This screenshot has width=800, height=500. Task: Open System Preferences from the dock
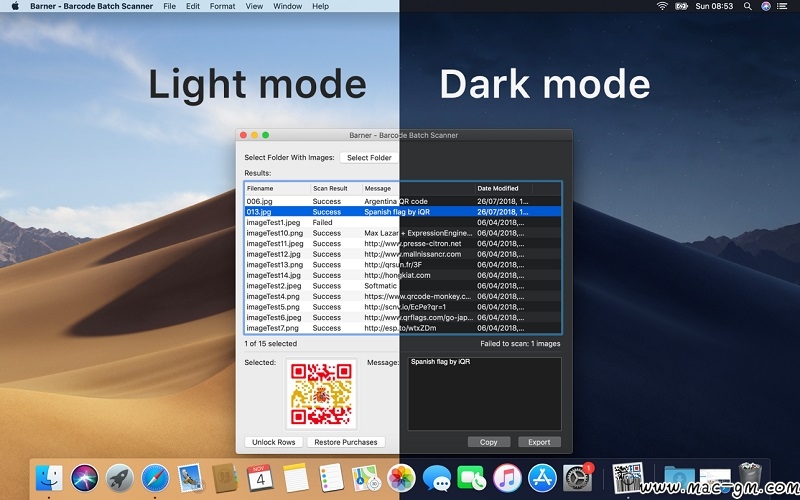(x=577, y=478)
